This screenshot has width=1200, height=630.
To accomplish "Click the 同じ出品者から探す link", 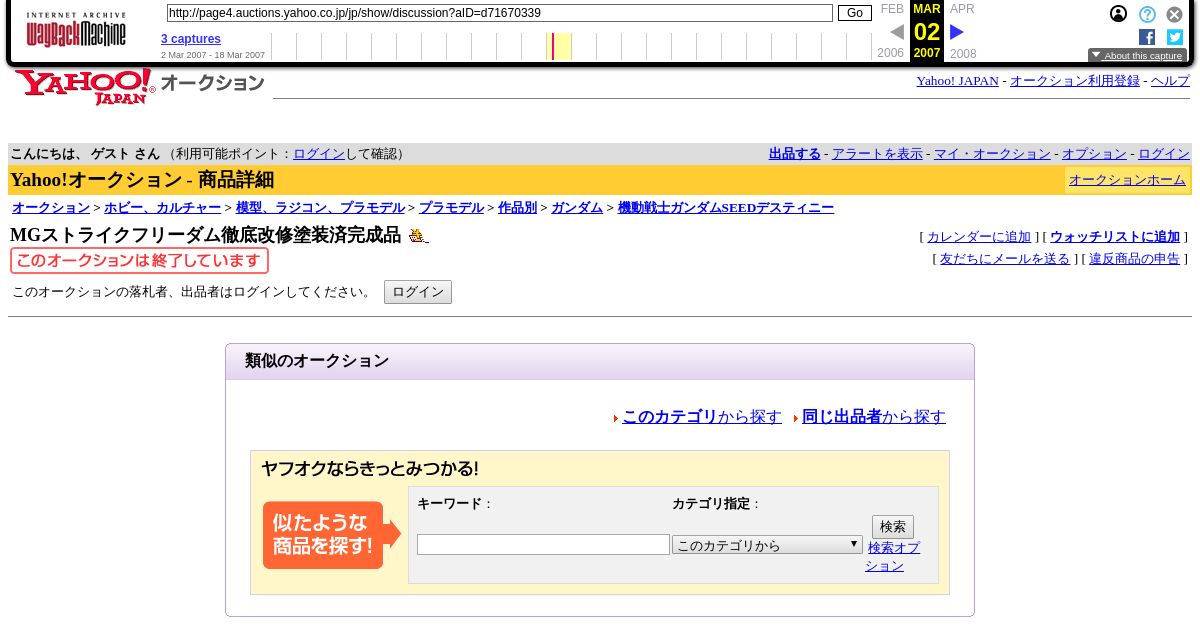I will [873, 417].
